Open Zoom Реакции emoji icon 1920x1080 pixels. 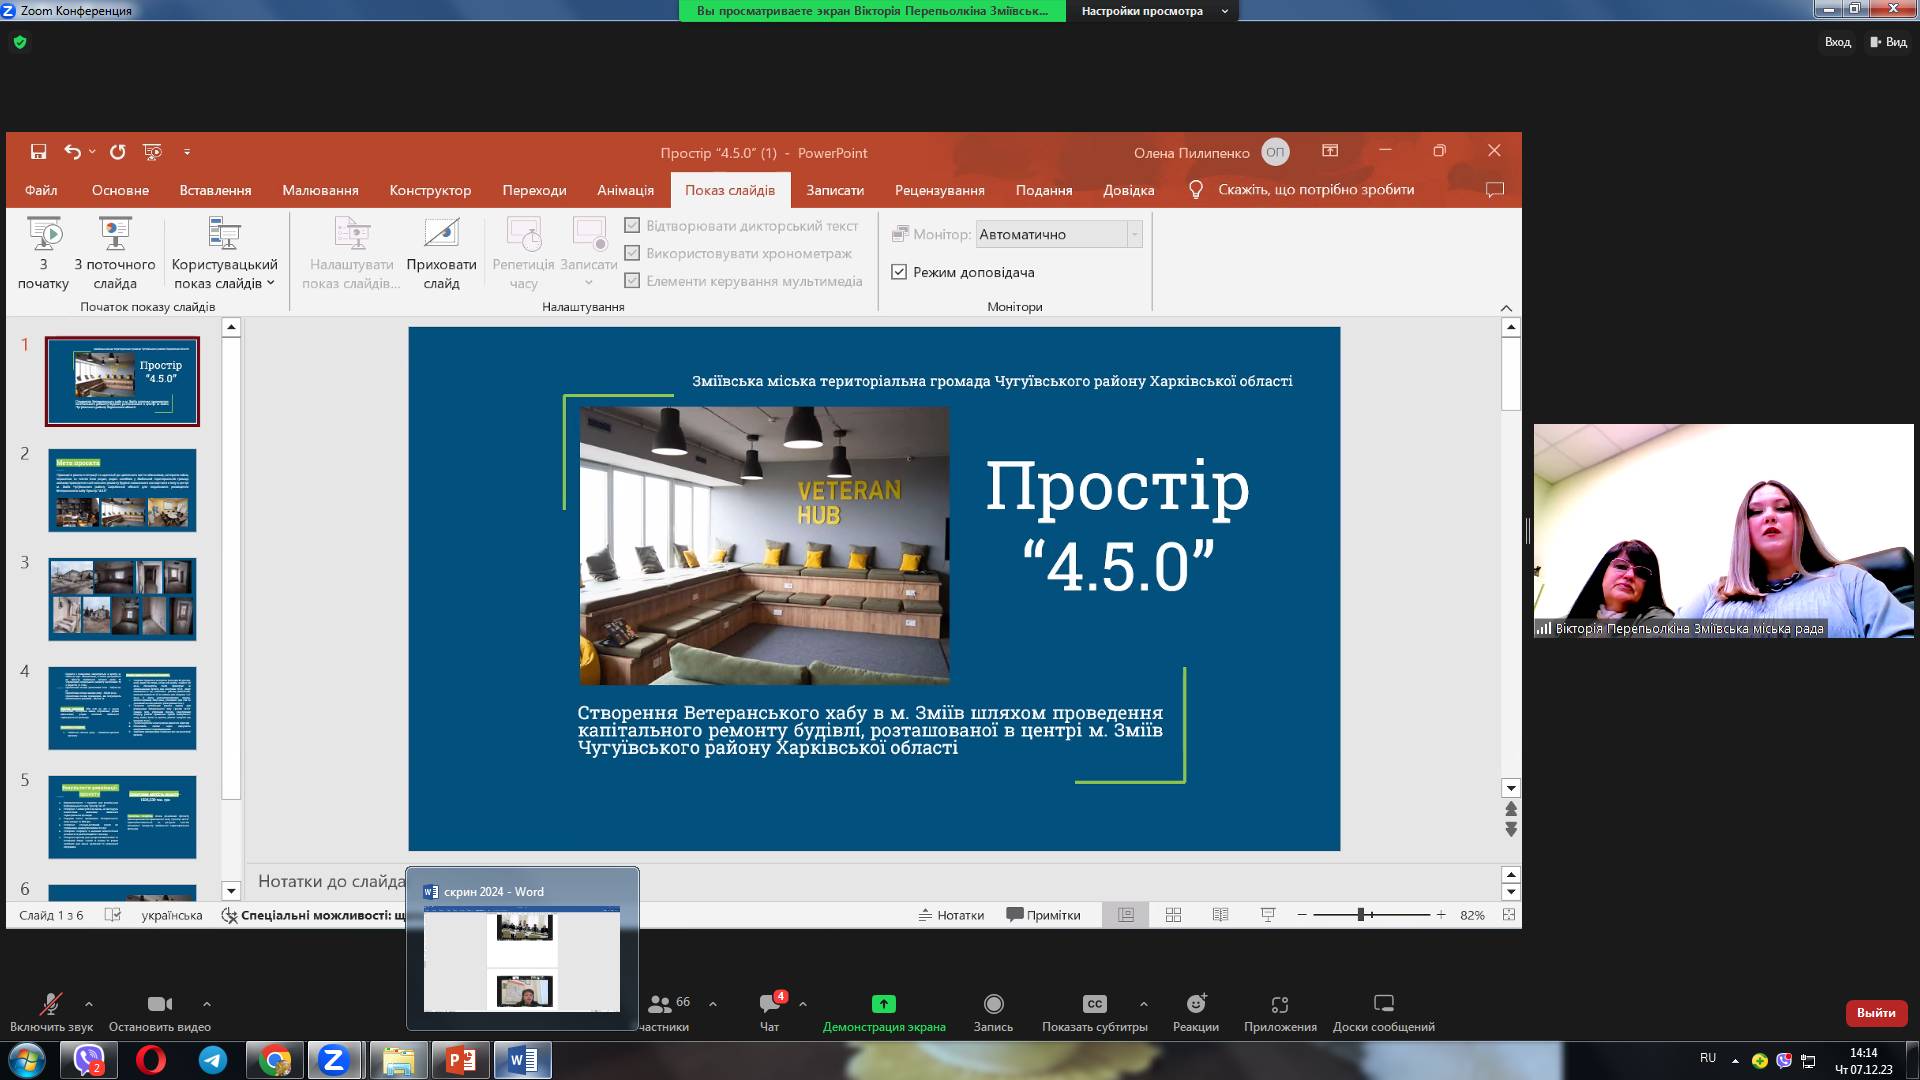(1195, 1004)
